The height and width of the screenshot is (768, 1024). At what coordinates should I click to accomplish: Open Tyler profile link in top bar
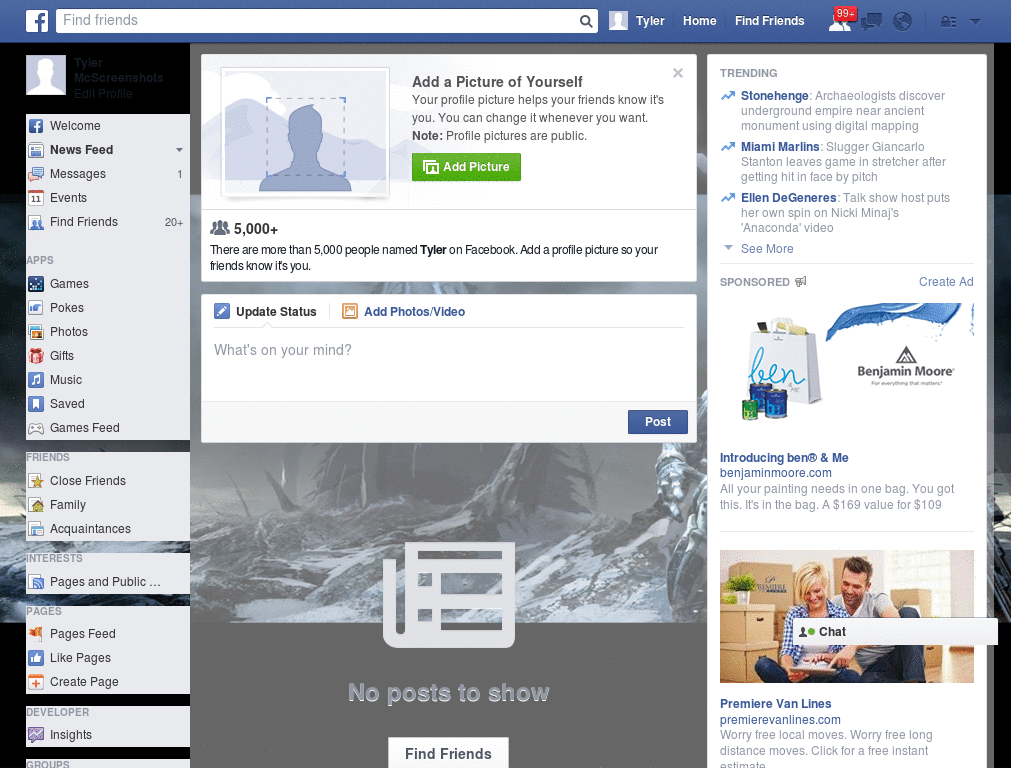[x=650, y=21]
